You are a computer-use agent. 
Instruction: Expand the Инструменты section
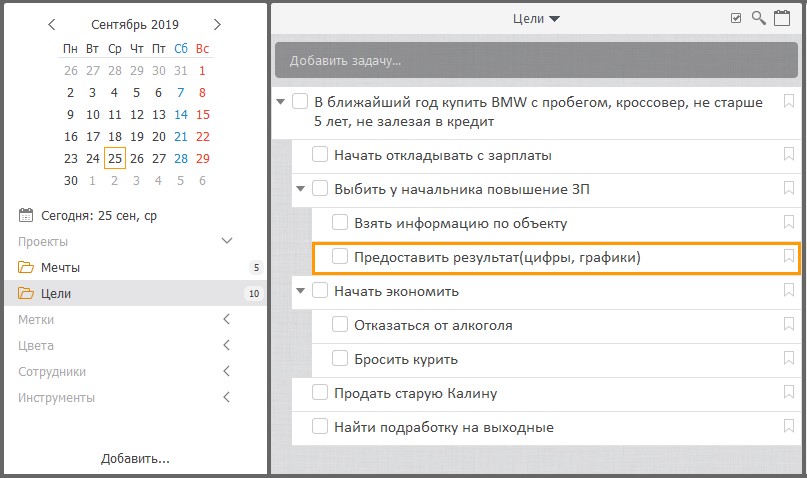click(x=226, y=397)
